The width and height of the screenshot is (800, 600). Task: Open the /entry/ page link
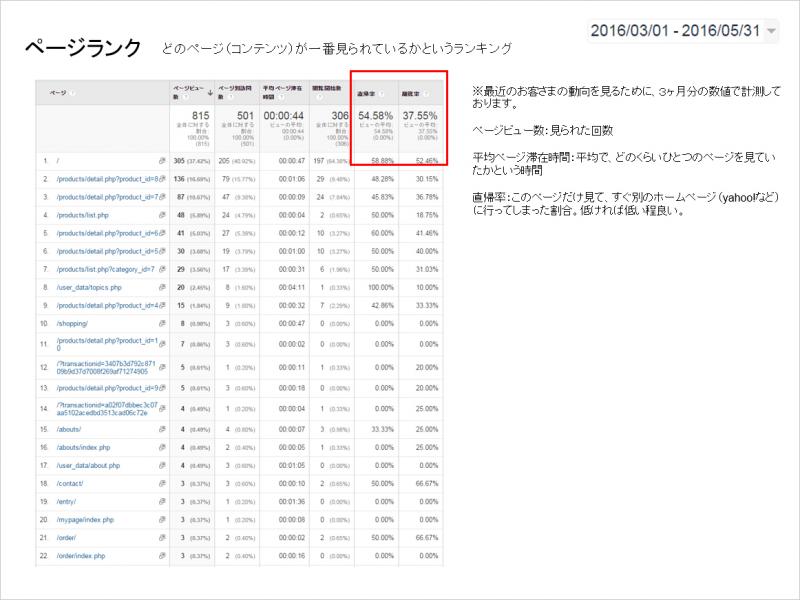click(x=66, y=502)
